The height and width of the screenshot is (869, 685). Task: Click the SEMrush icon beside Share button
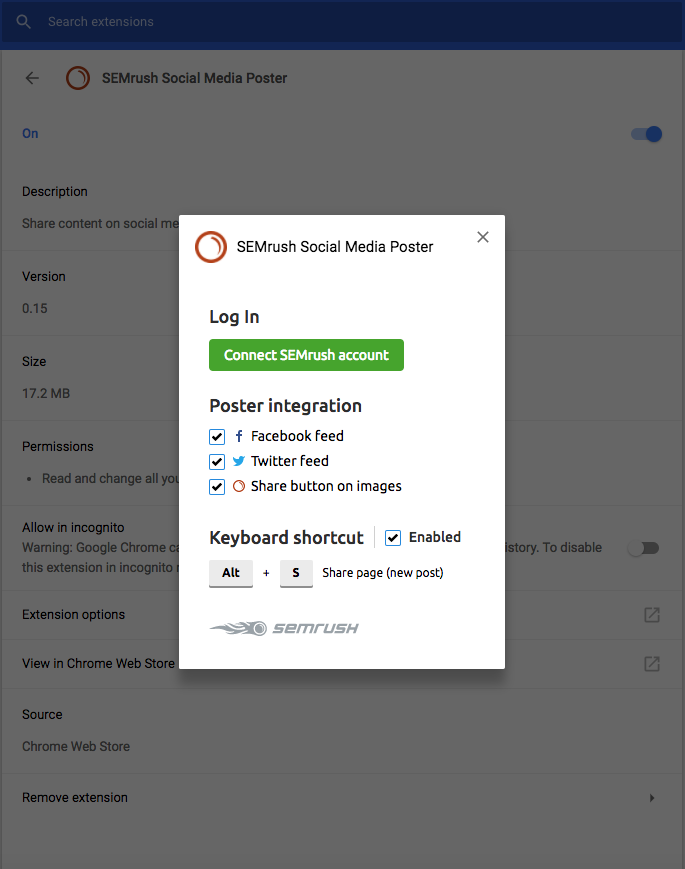pos(239,486)
